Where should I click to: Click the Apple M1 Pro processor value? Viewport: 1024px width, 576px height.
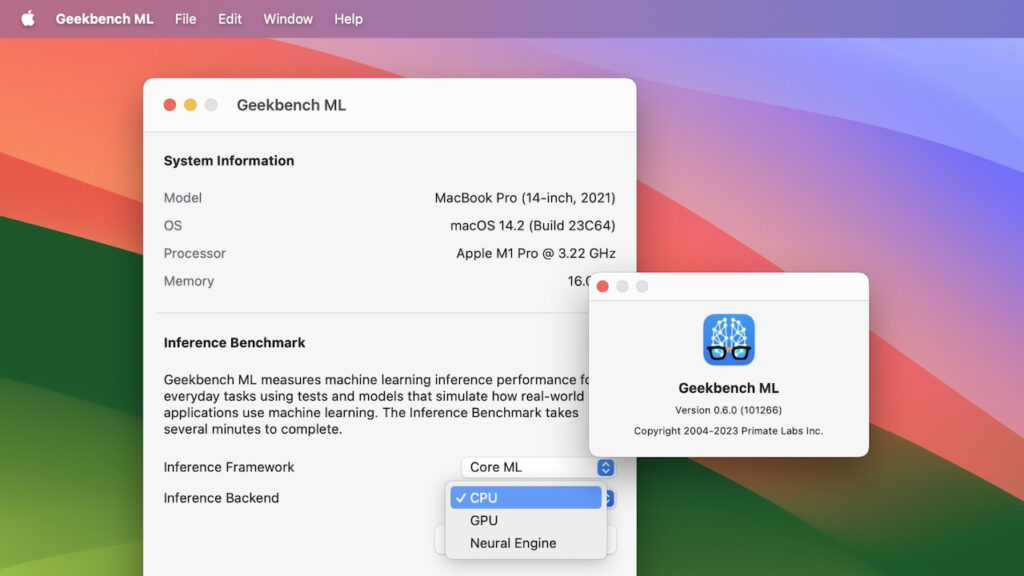pos(534,253)
